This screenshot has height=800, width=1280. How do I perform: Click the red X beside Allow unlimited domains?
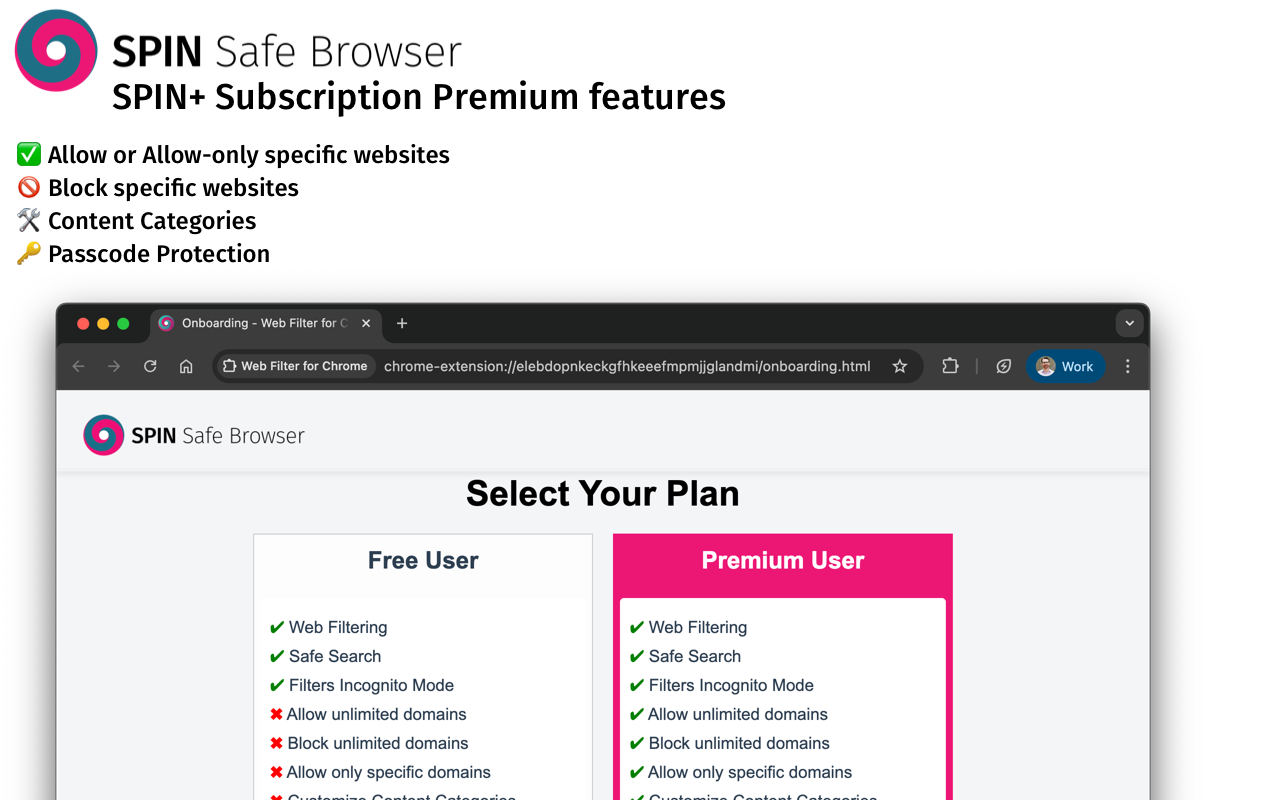pos(276,714)
